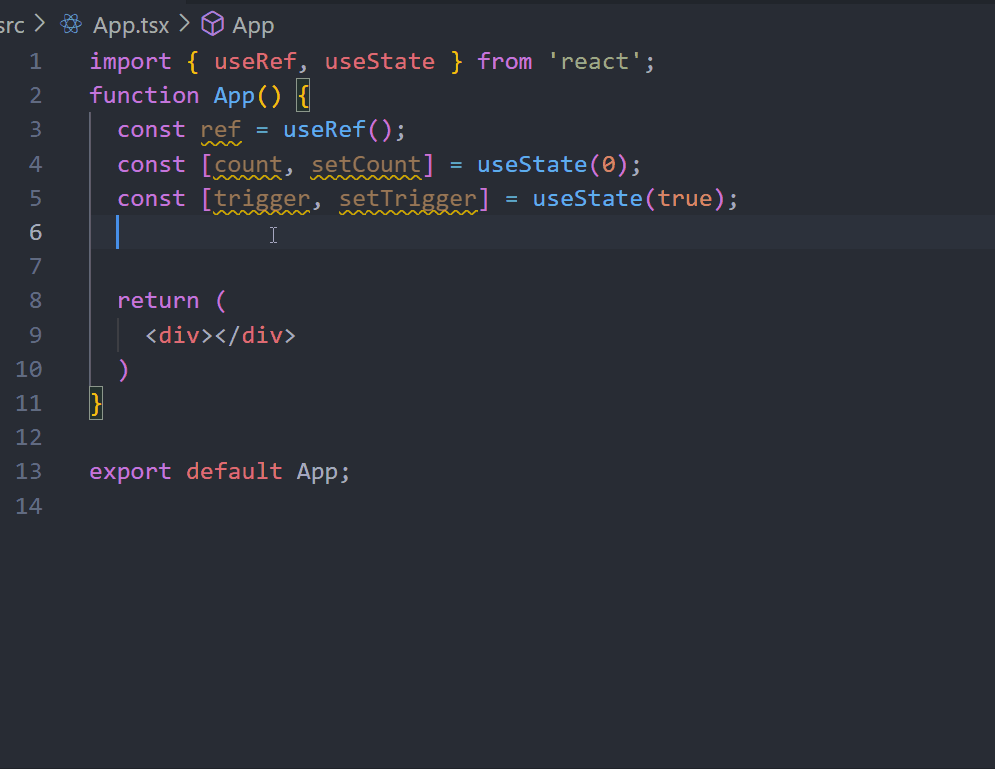The image size is (995, 769).
Task: Click the cube symbol icon in breadcrumb
Action: point(213,25)
